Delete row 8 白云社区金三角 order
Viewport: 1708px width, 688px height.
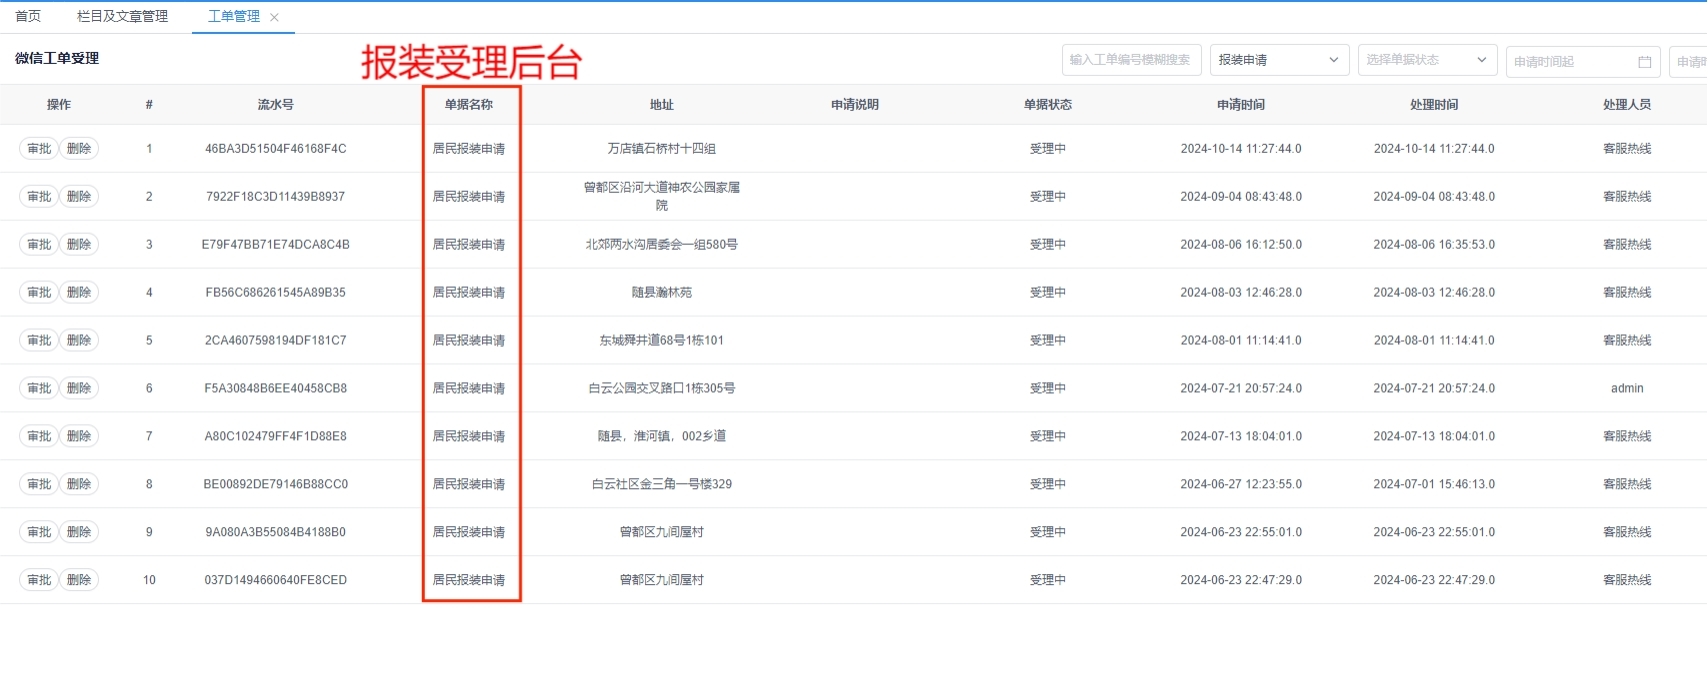click(x=79, y=484)
